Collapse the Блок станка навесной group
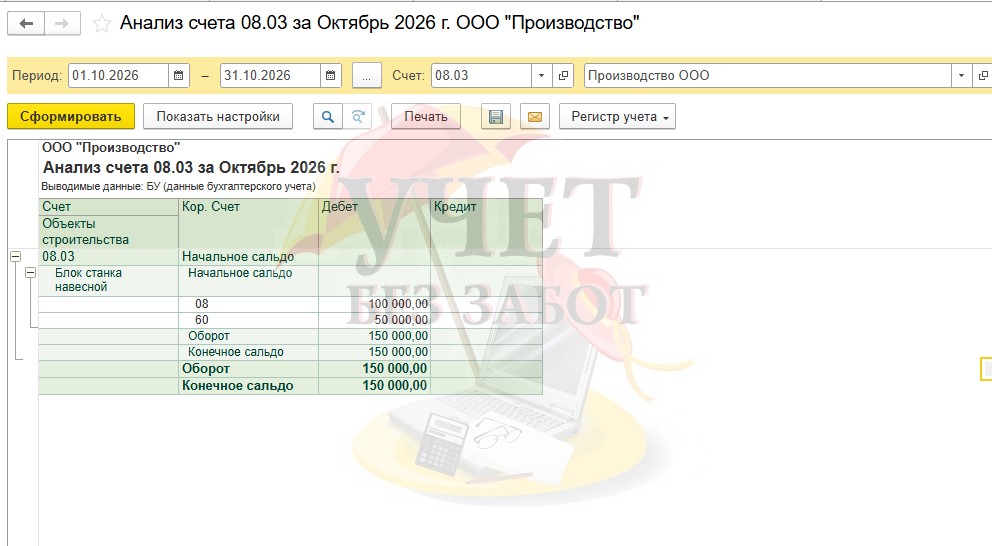 (x=30, y=273)
